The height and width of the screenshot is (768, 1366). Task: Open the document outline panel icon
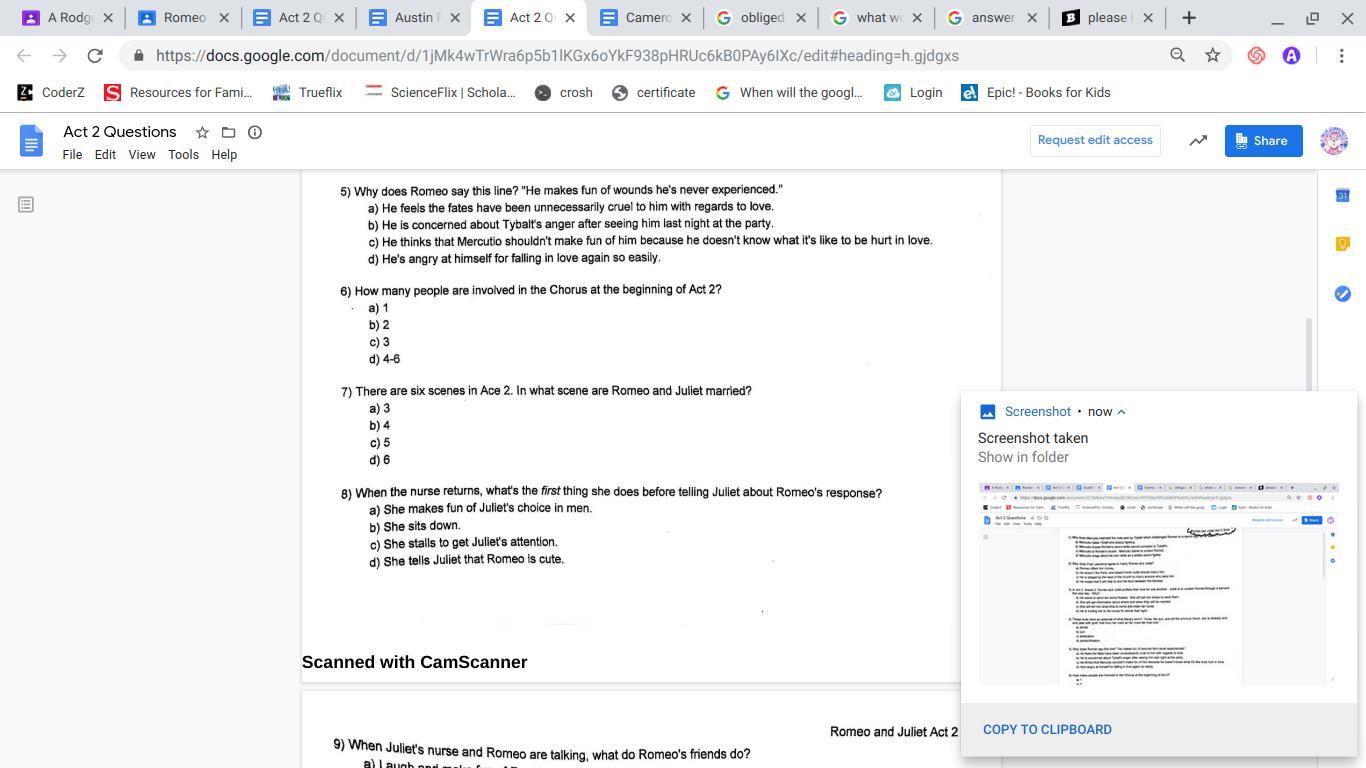pos(26,205)
